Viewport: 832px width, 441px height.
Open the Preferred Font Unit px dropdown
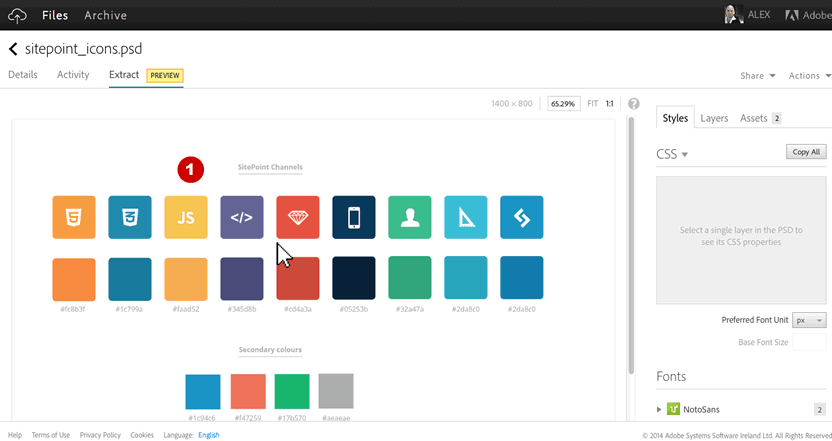[x=809, y=320]
